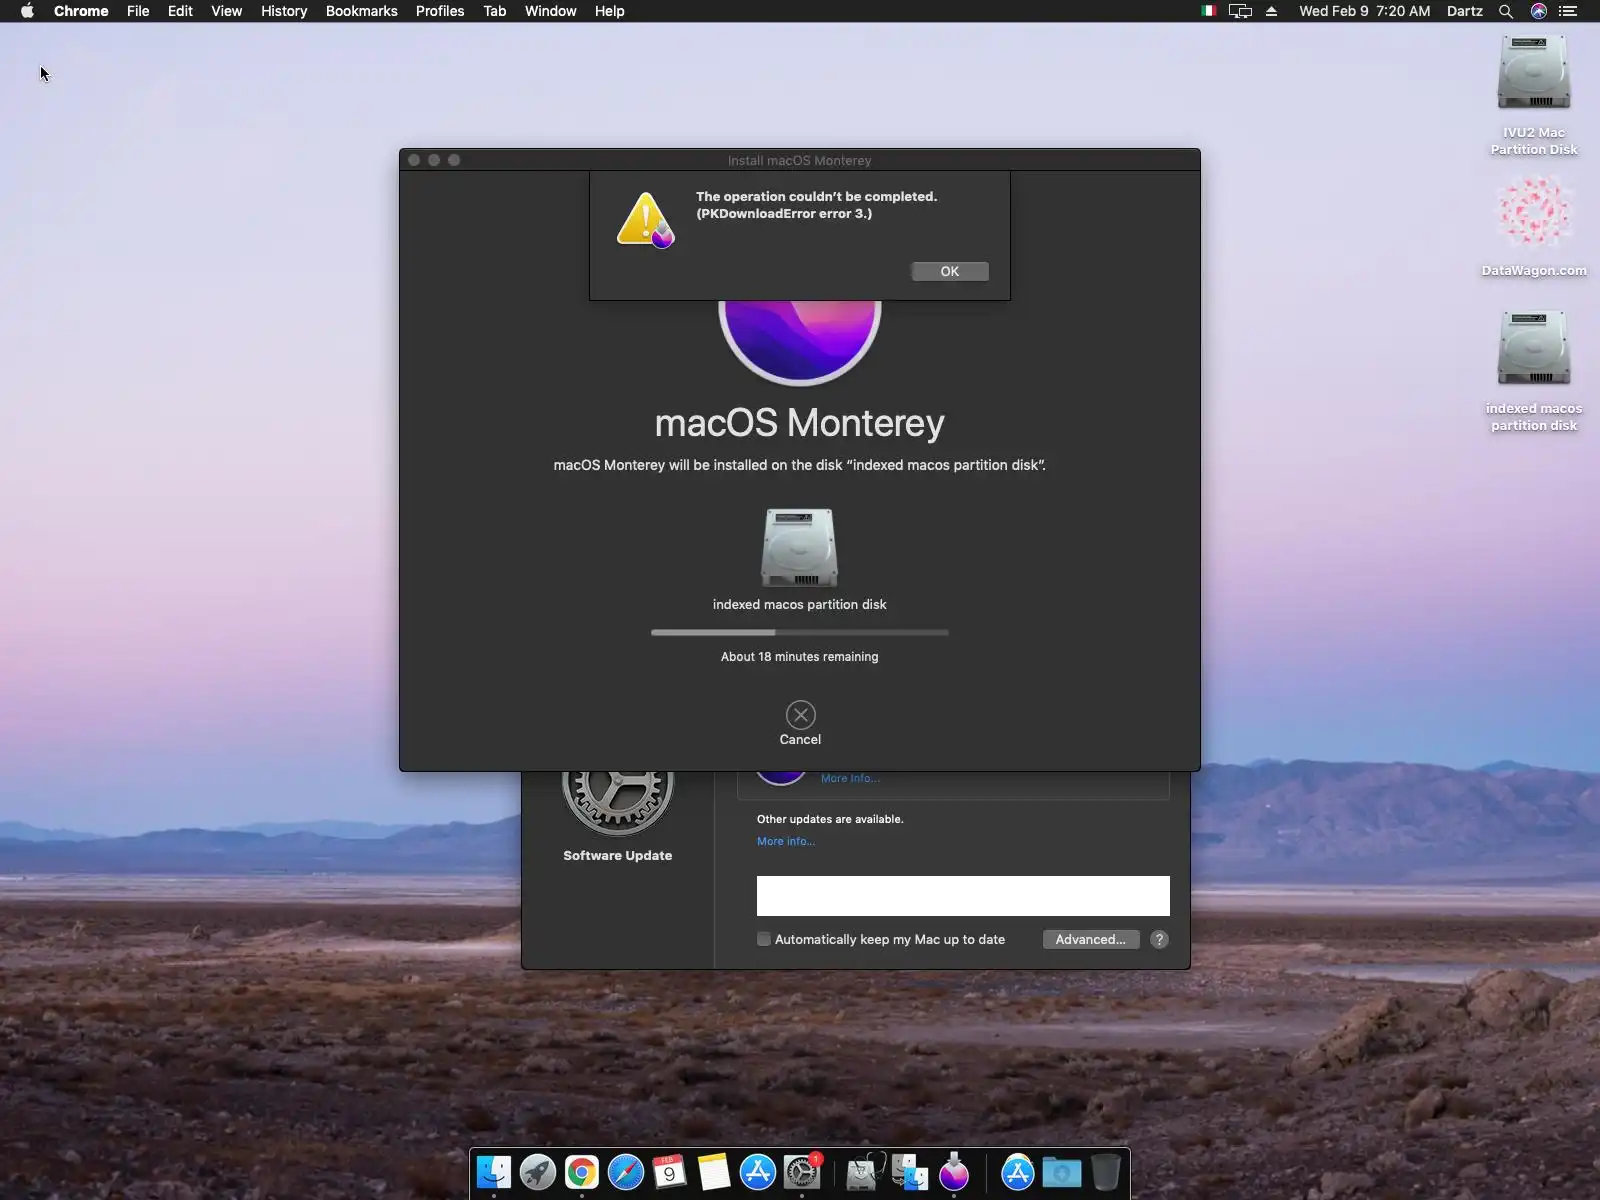Open the Dartz user menu
The image size is (1600, 1200).
click(x=1464, y=11)
